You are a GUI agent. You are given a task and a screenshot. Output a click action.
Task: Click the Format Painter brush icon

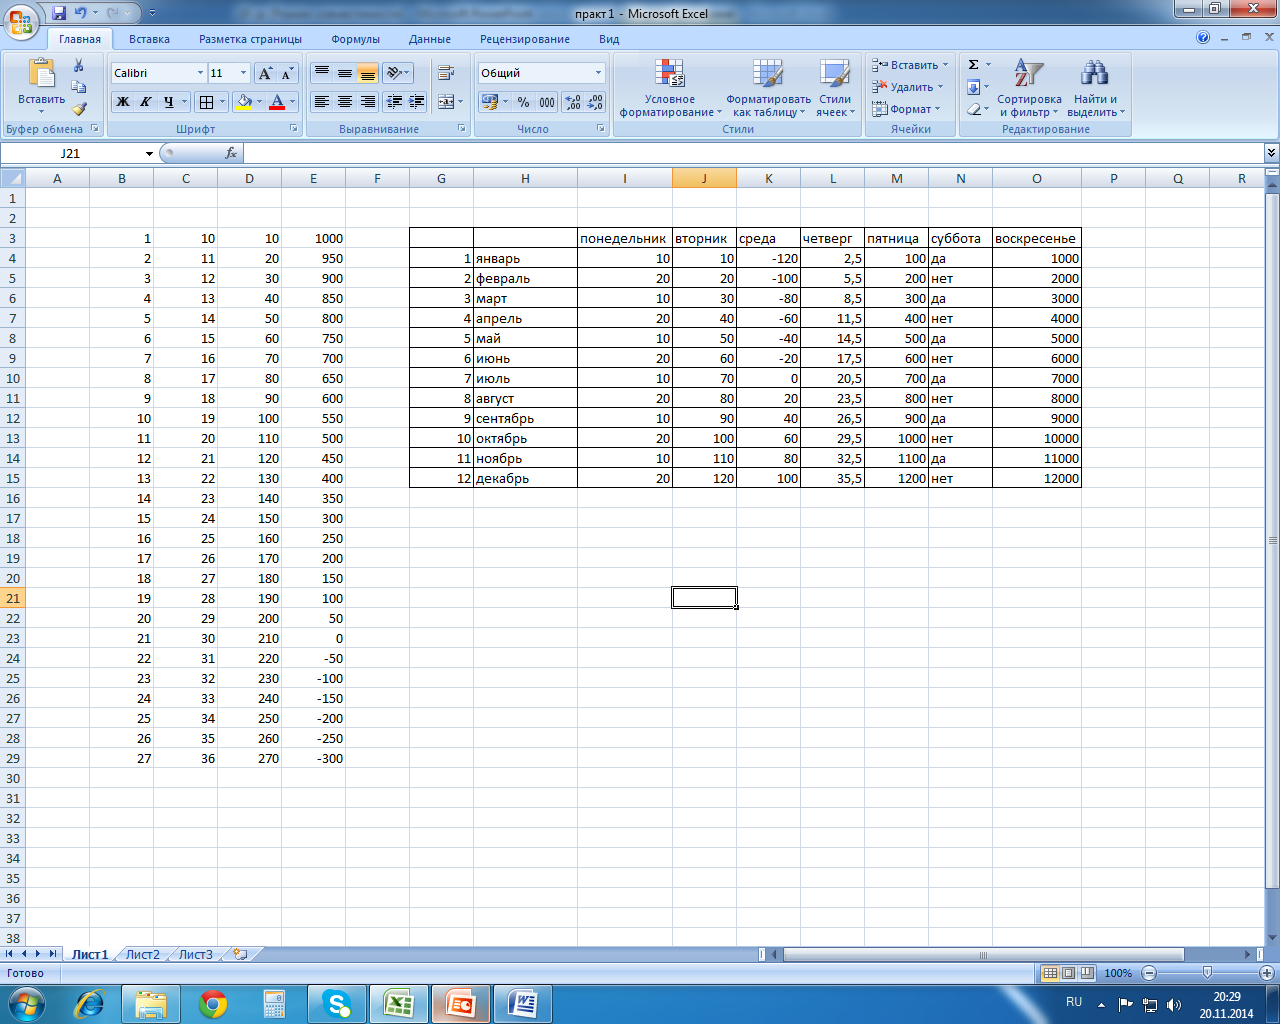coord(79,109)
